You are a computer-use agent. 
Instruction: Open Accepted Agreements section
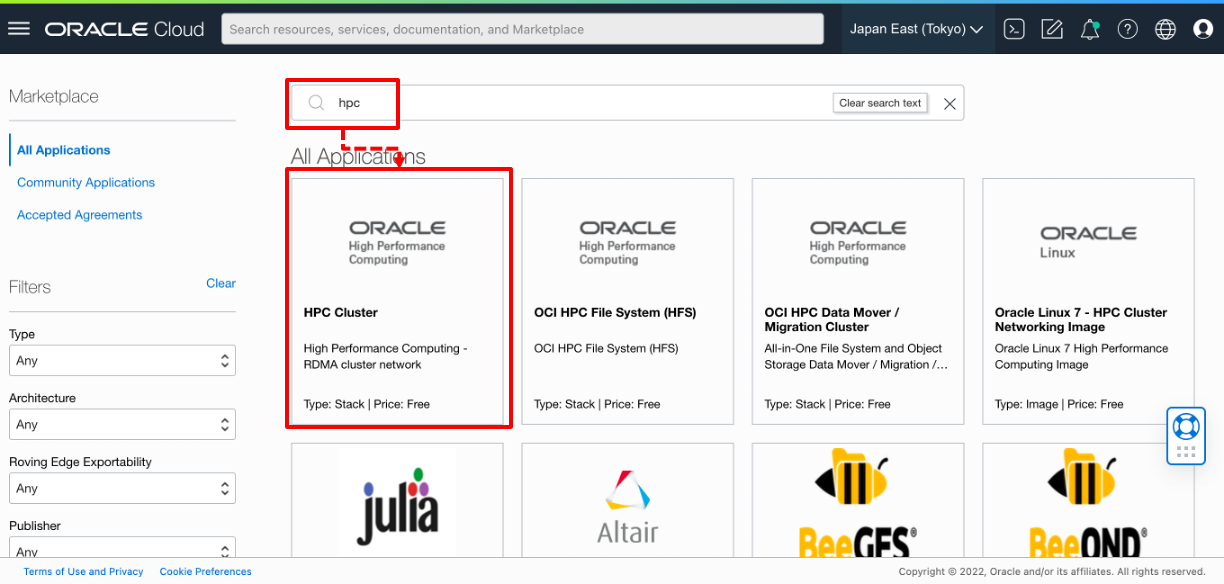pyautogui.click(x=80, y=215)
